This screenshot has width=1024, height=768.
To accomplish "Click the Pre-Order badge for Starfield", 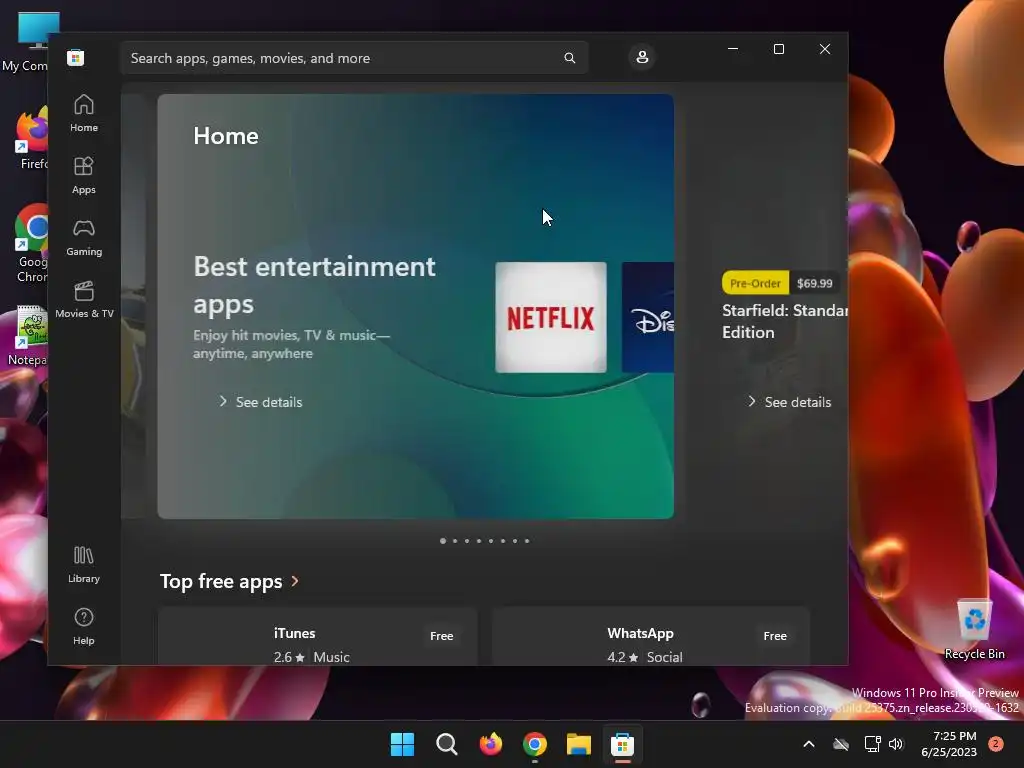I will tap(755, 283).
